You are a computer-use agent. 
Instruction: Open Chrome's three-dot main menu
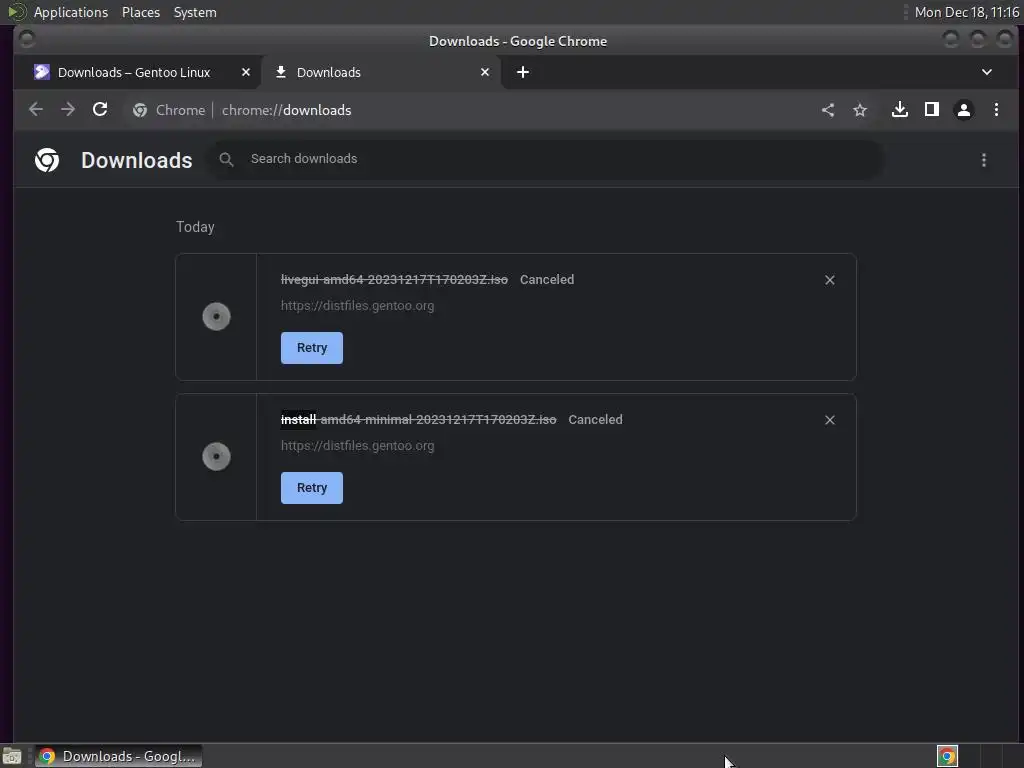pos(997,110)
